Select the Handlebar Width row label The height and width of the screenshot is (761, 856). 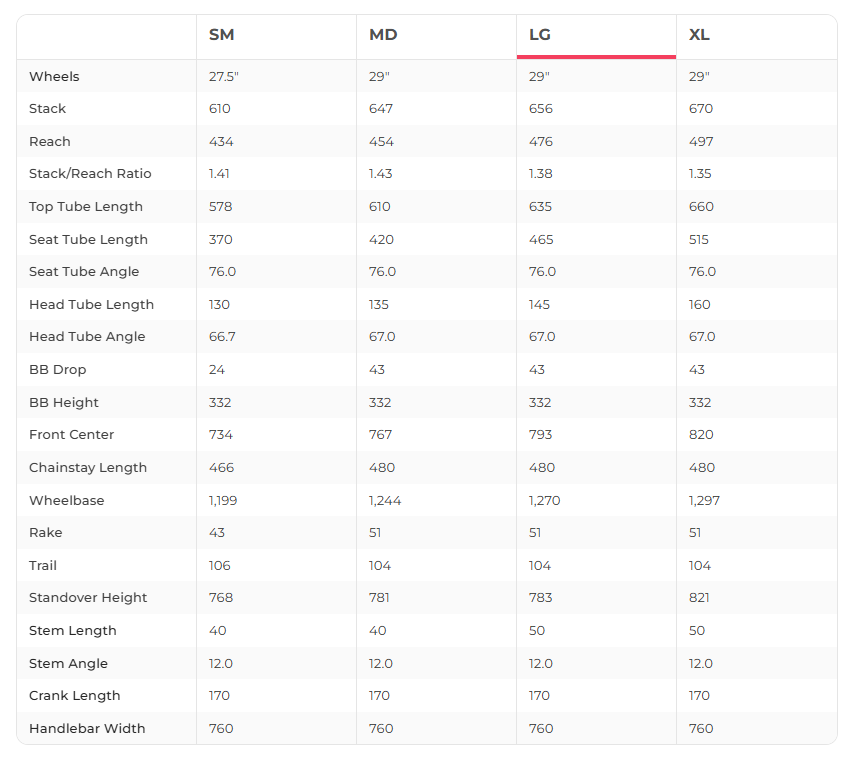(x=87, y=729)
